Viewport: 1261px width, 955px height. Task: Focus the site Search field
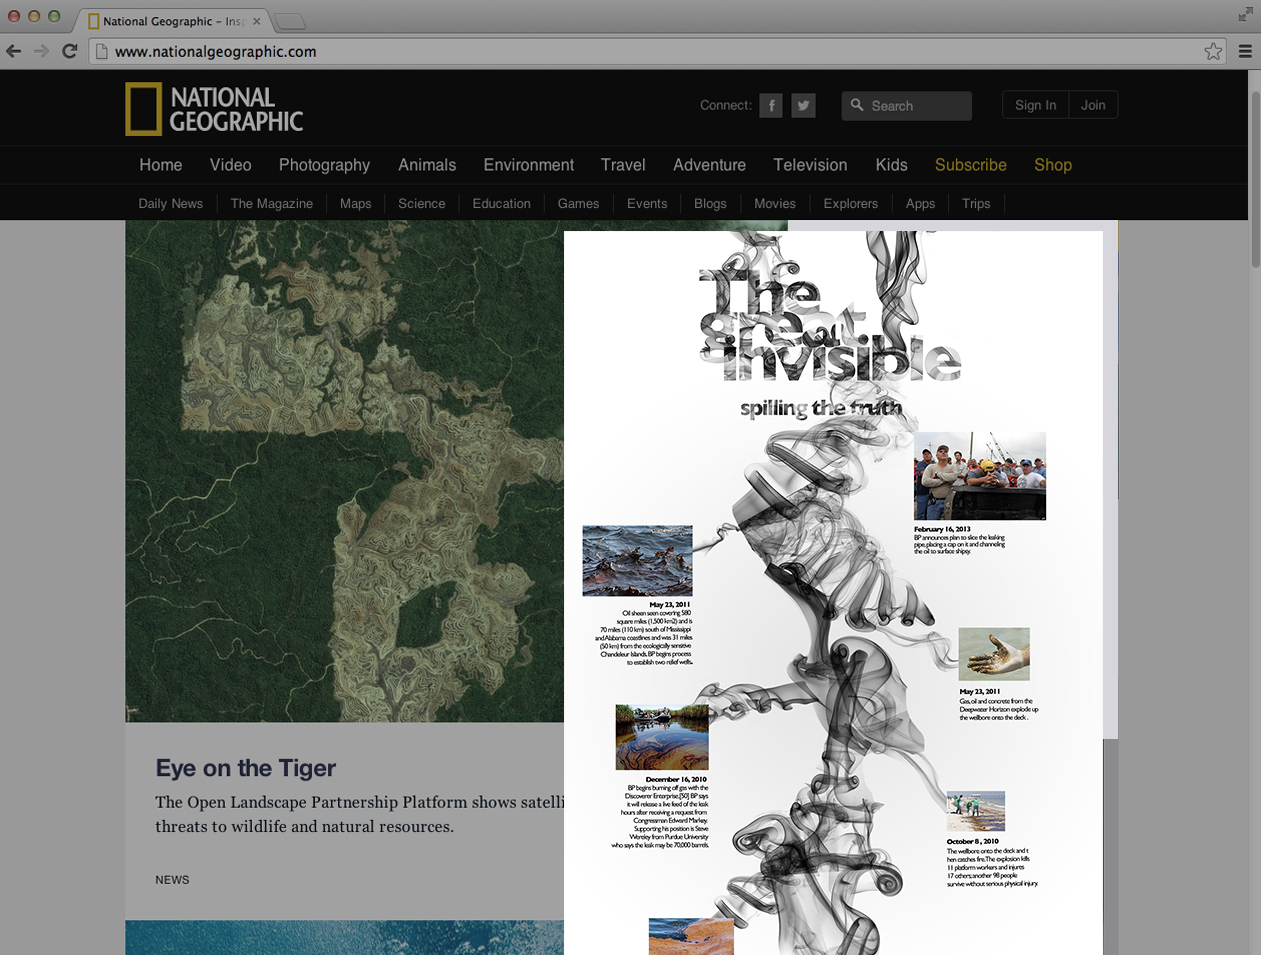(x=907, y=106)
